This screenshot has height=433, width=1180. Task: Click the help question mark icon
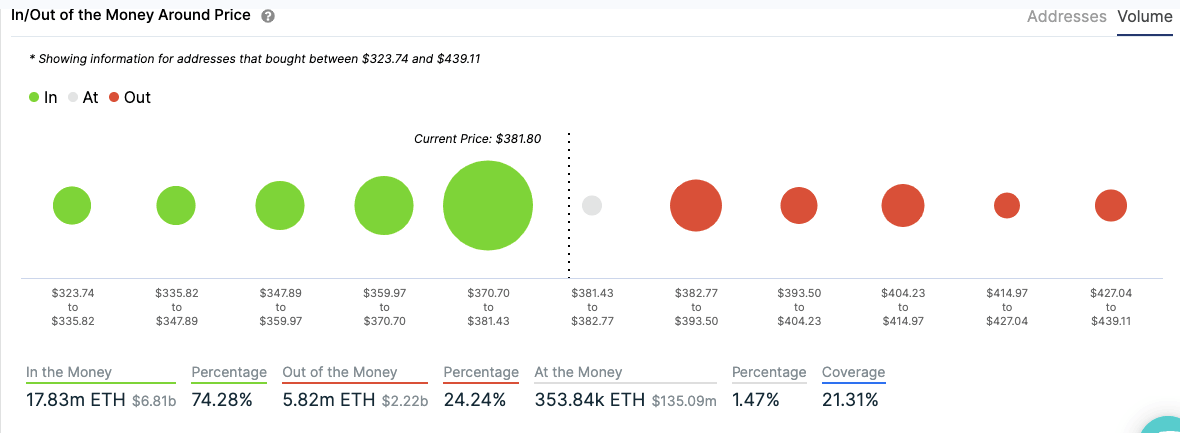click(x=267, y=17)
